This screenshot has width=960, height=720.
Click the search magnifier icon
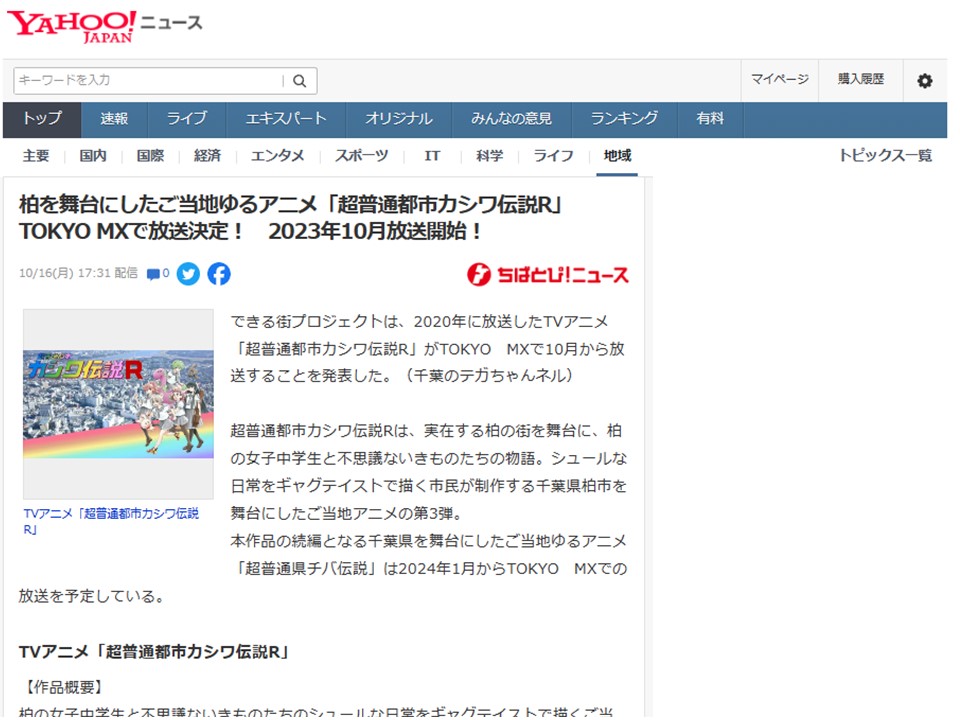(299, 81)
